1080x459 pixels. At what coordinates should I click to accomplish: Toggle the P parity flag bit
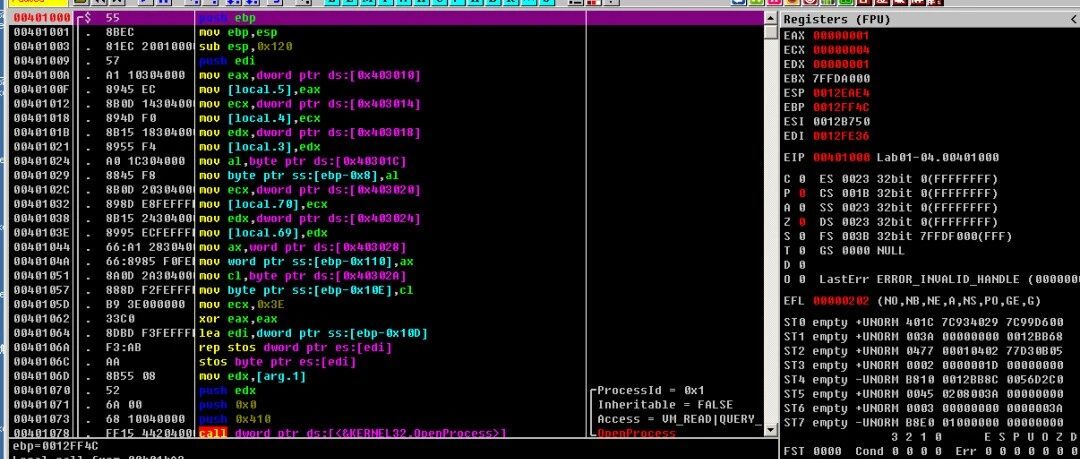802,193
